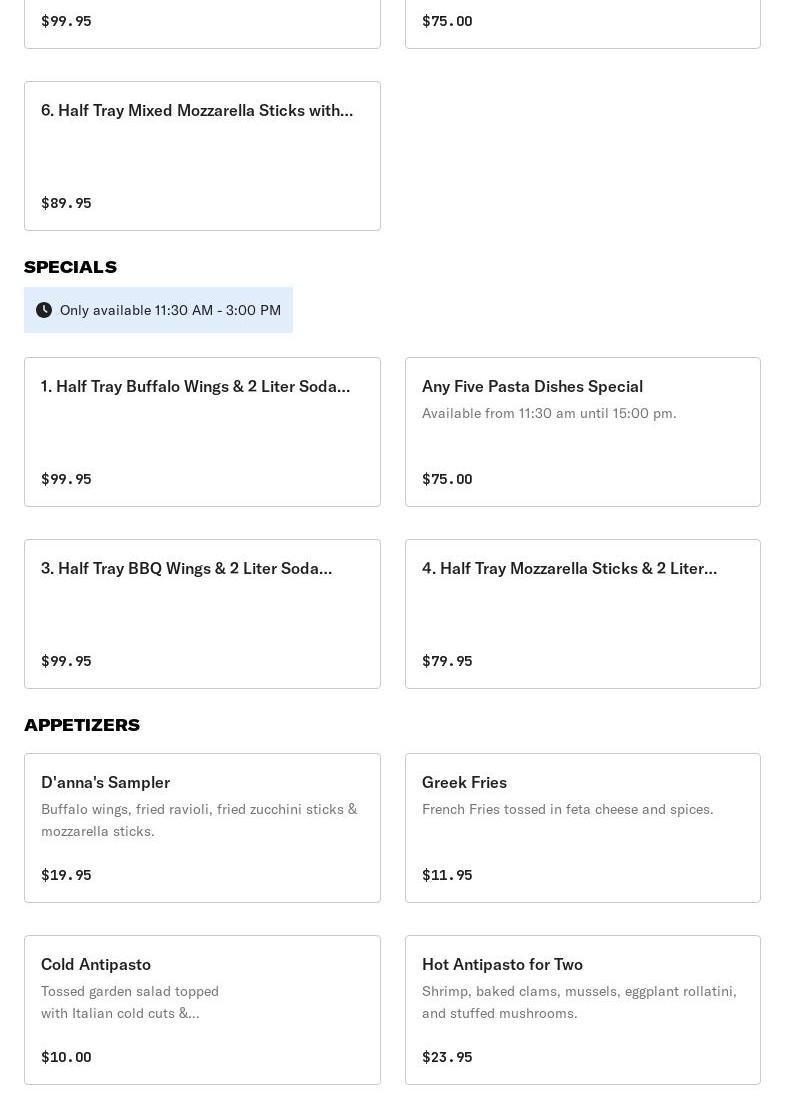785x1097 pixels.
Task: Select Half Tray Buffalo Wings & Soda special
Action: 202,431
